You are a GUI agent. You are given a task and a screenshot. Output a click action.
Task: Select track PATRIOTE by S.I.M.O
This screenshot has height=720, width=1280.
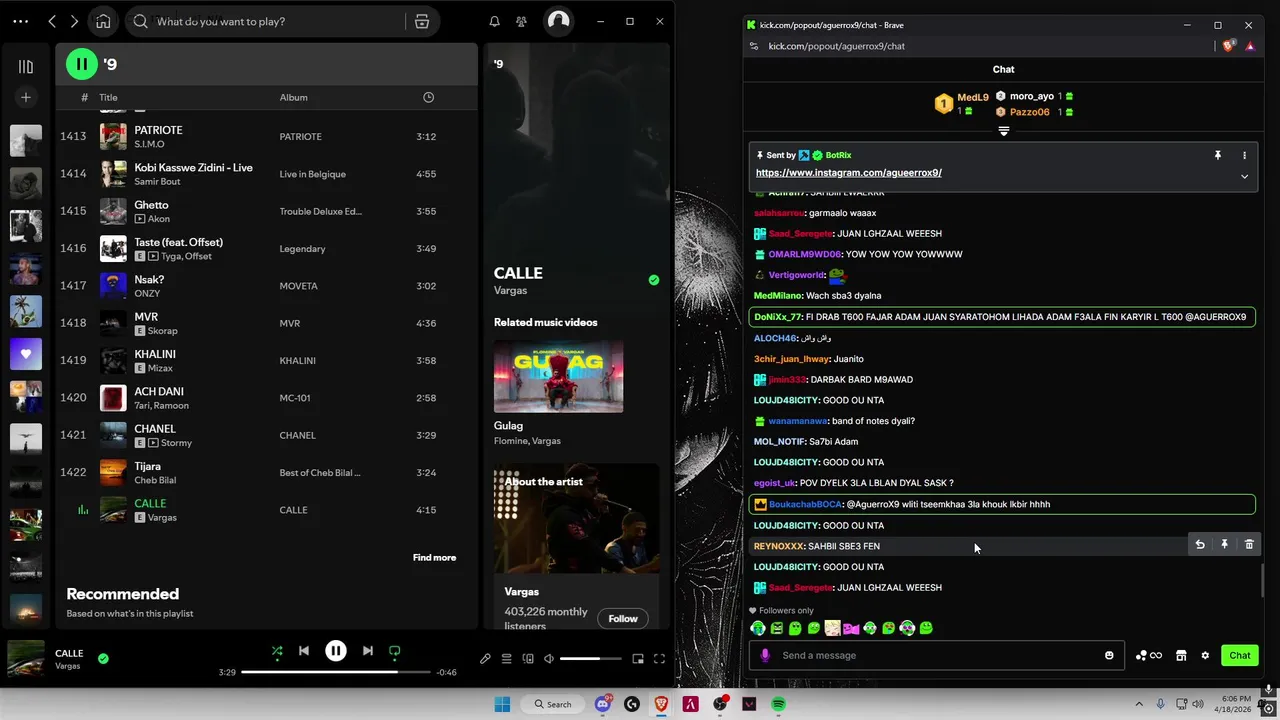266,136
